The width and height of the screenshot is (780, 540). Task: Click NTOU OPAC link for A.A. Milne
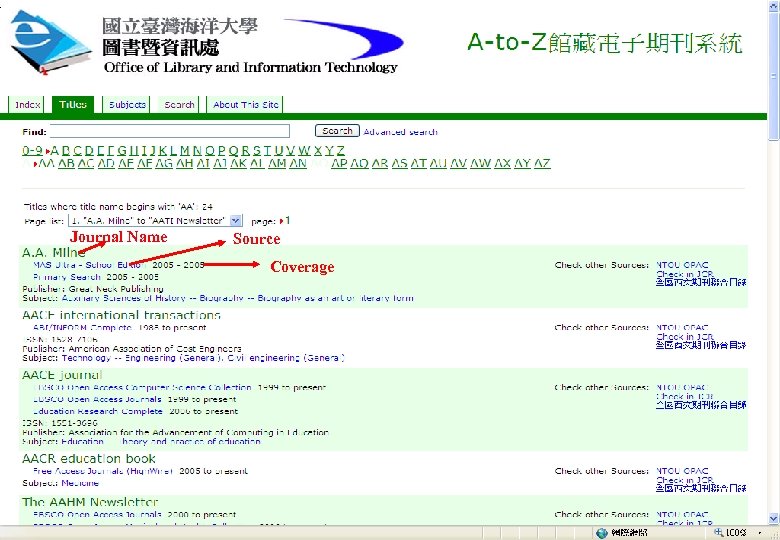click(x=682, y=265)
